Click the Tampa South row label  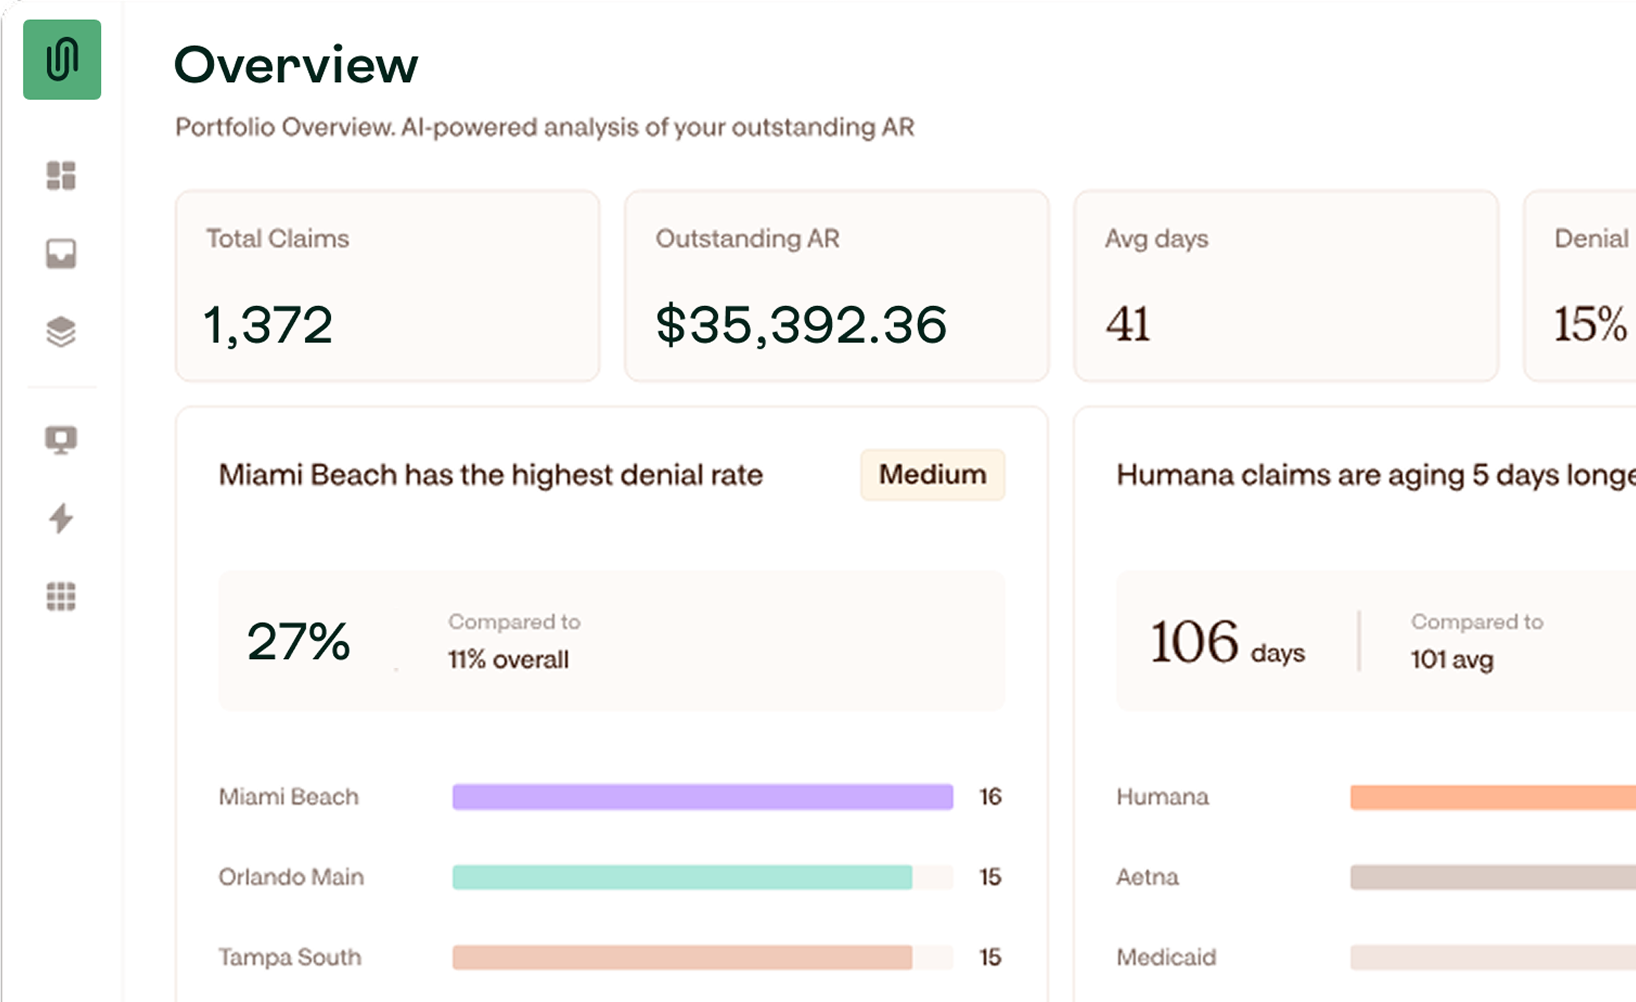coord(290,957)
